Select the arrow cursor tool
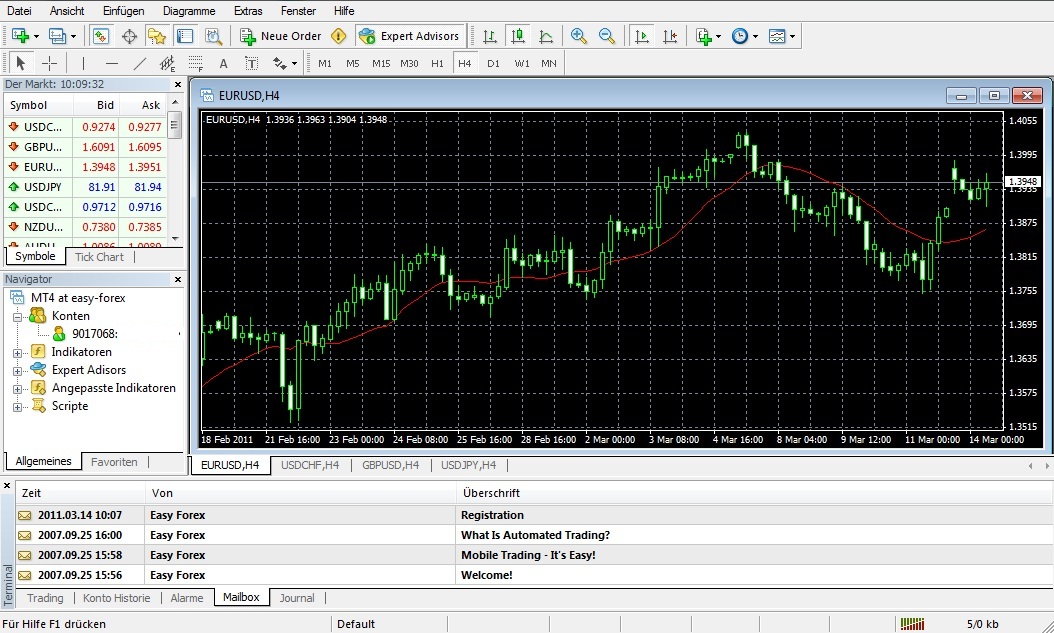The height and width of the screenshot is (633, 1054). pyautogui.click(x=20, y=63)
